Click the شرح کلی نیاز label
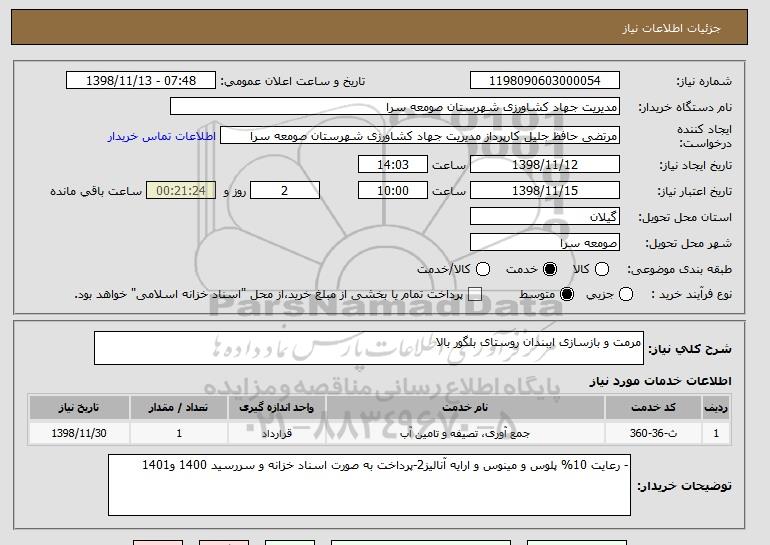 [x=690, y=349]
